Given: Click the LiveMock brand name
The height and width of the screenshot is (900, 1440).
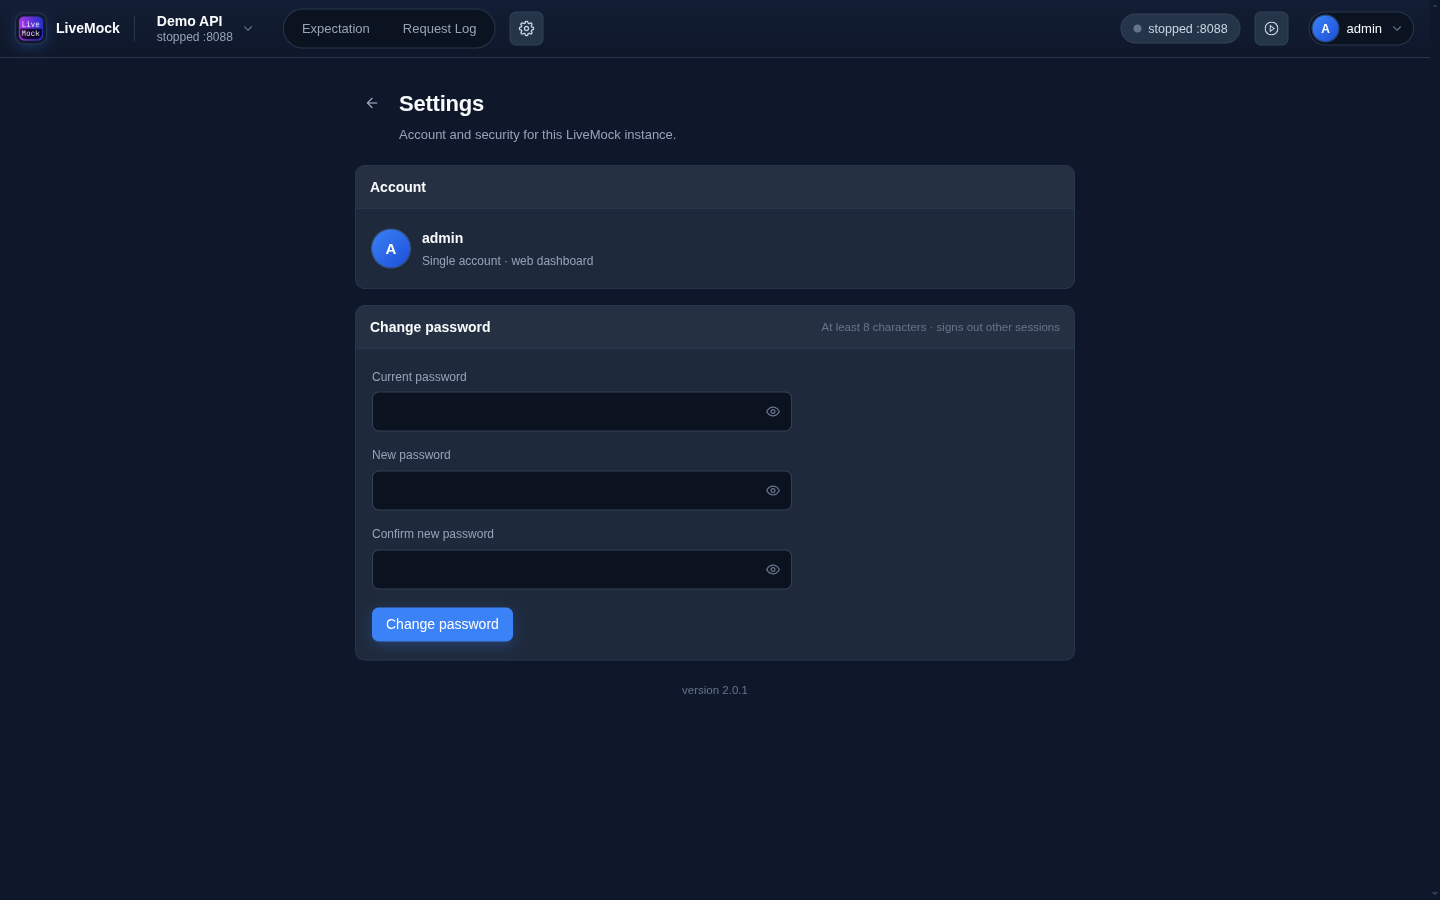Looking at the screenshot, I should pyautogui.click(x=88, y=28).
